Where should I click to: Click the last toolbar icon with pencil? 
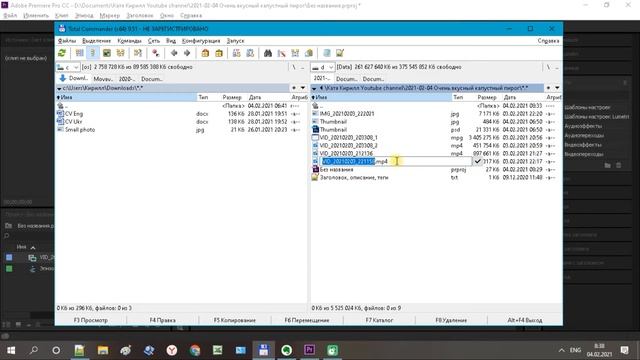[x=340, y=53]
